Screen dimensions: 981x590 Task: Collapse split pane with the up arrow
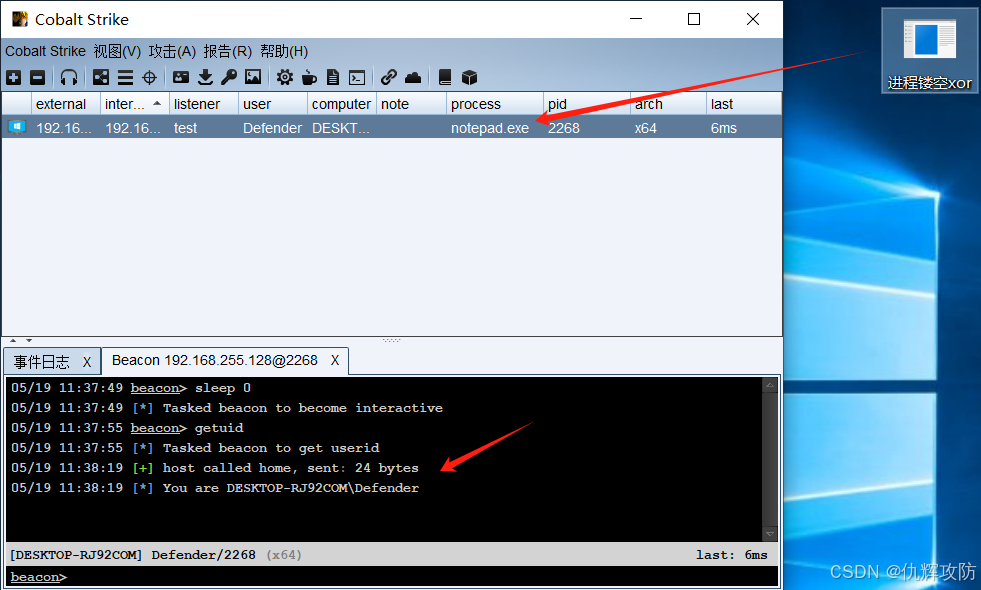pos(13,340)
